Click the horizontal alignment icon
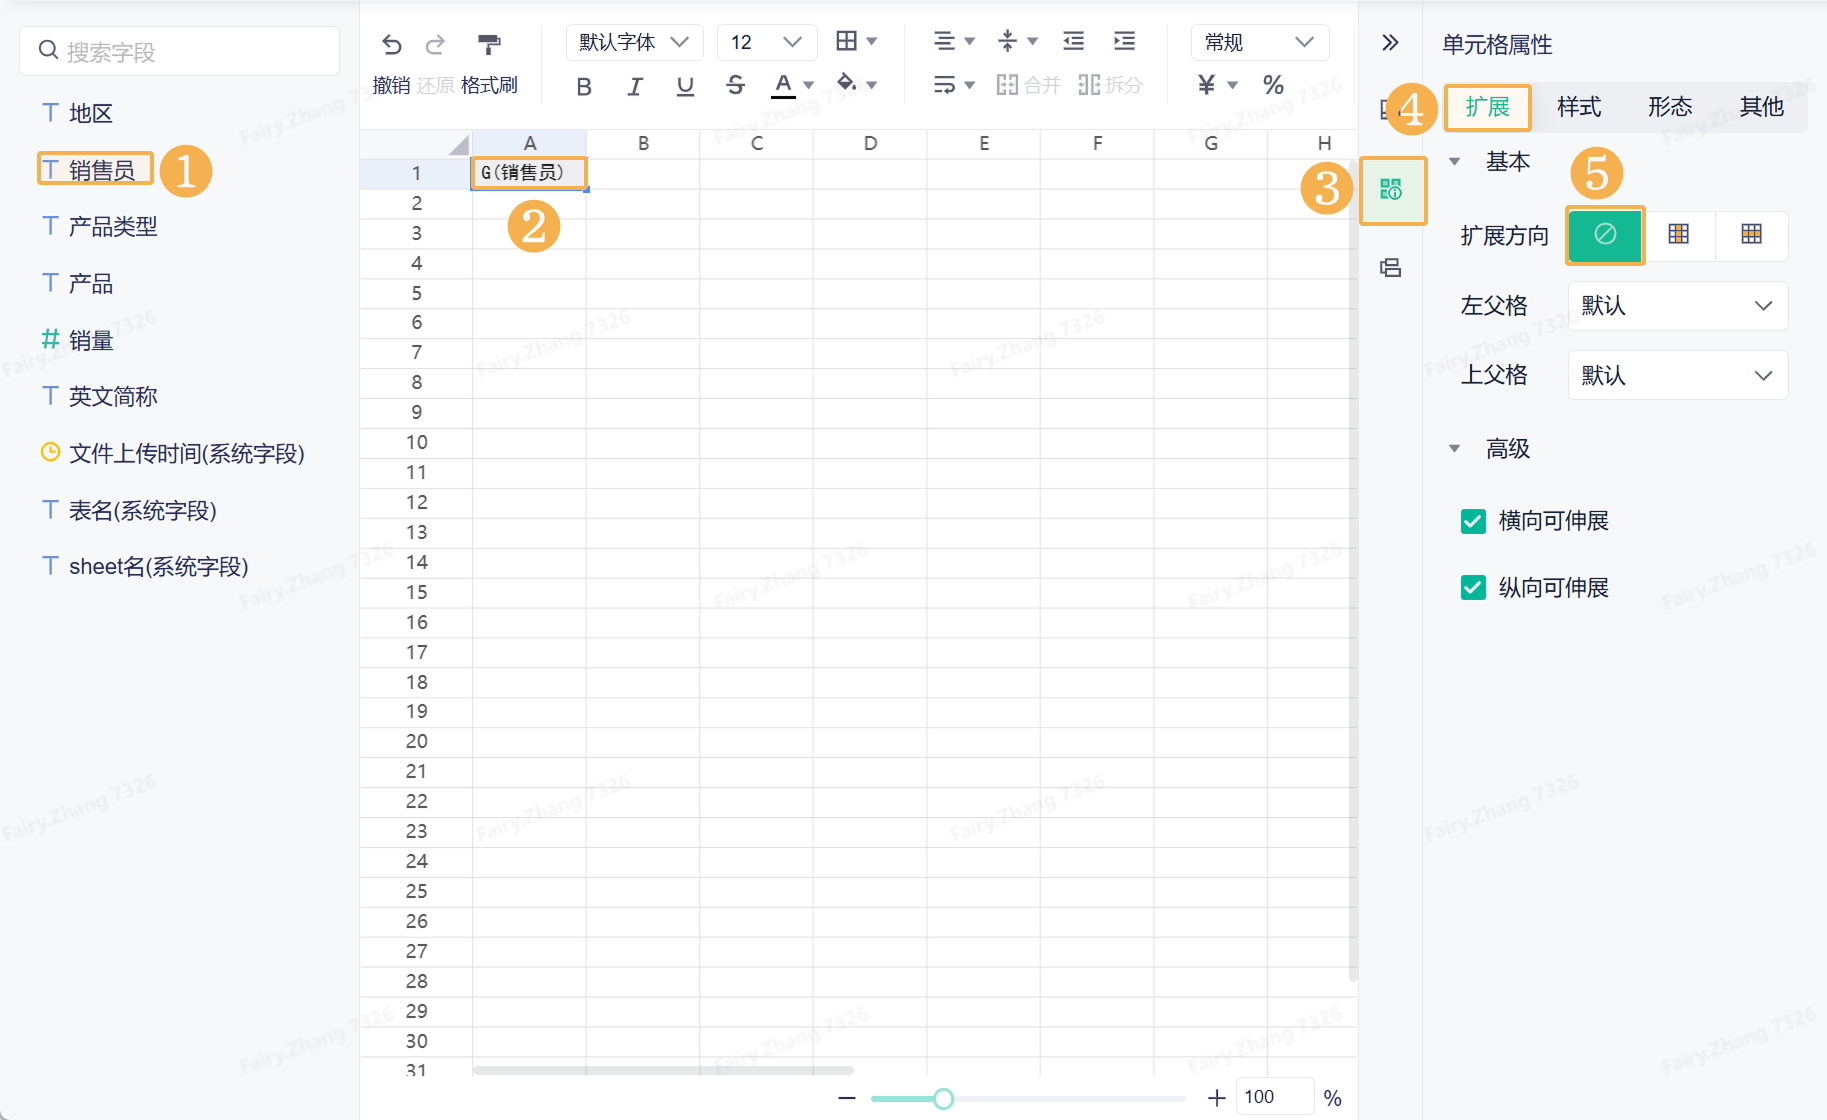This screenshot has height=1120, width=1827. [x=944, y=41]
